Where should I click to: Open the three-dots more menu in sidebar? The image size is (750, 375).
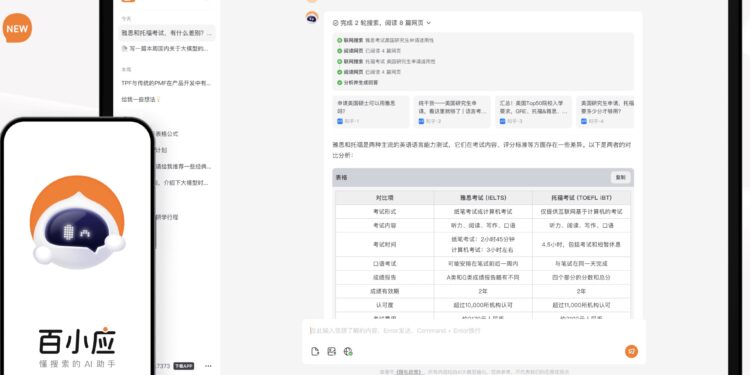pos(208,366)
